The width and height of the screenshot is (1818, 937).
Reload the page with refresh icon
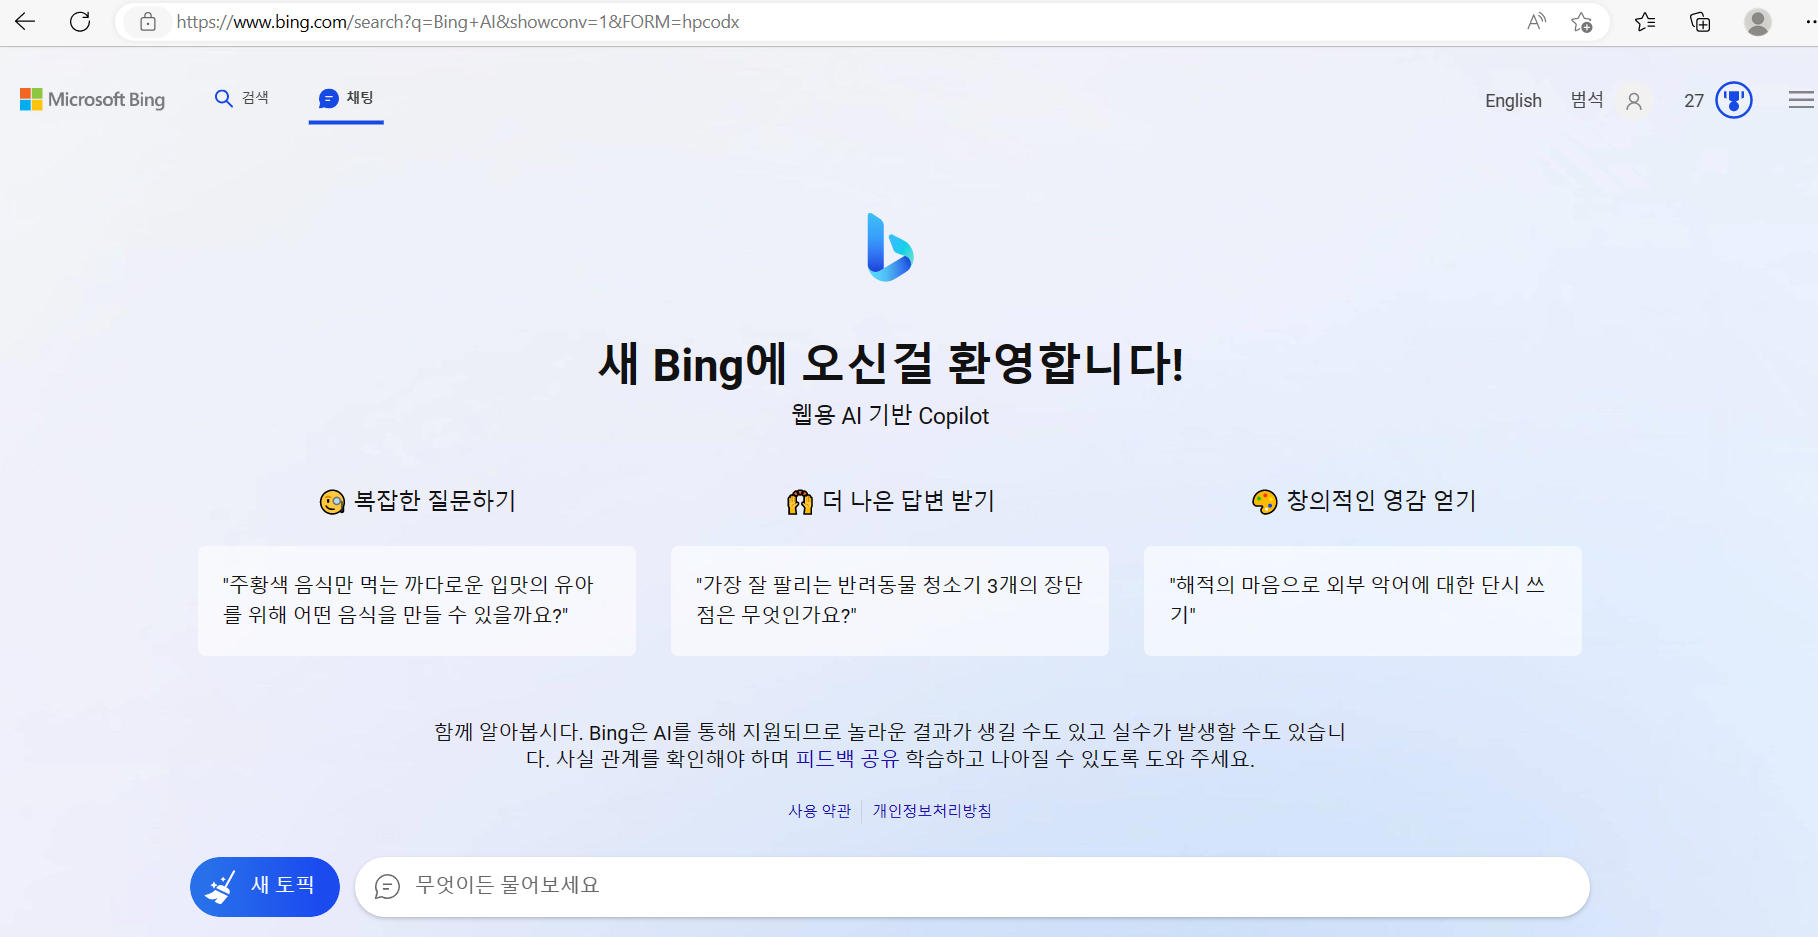(x=80, y=22)
